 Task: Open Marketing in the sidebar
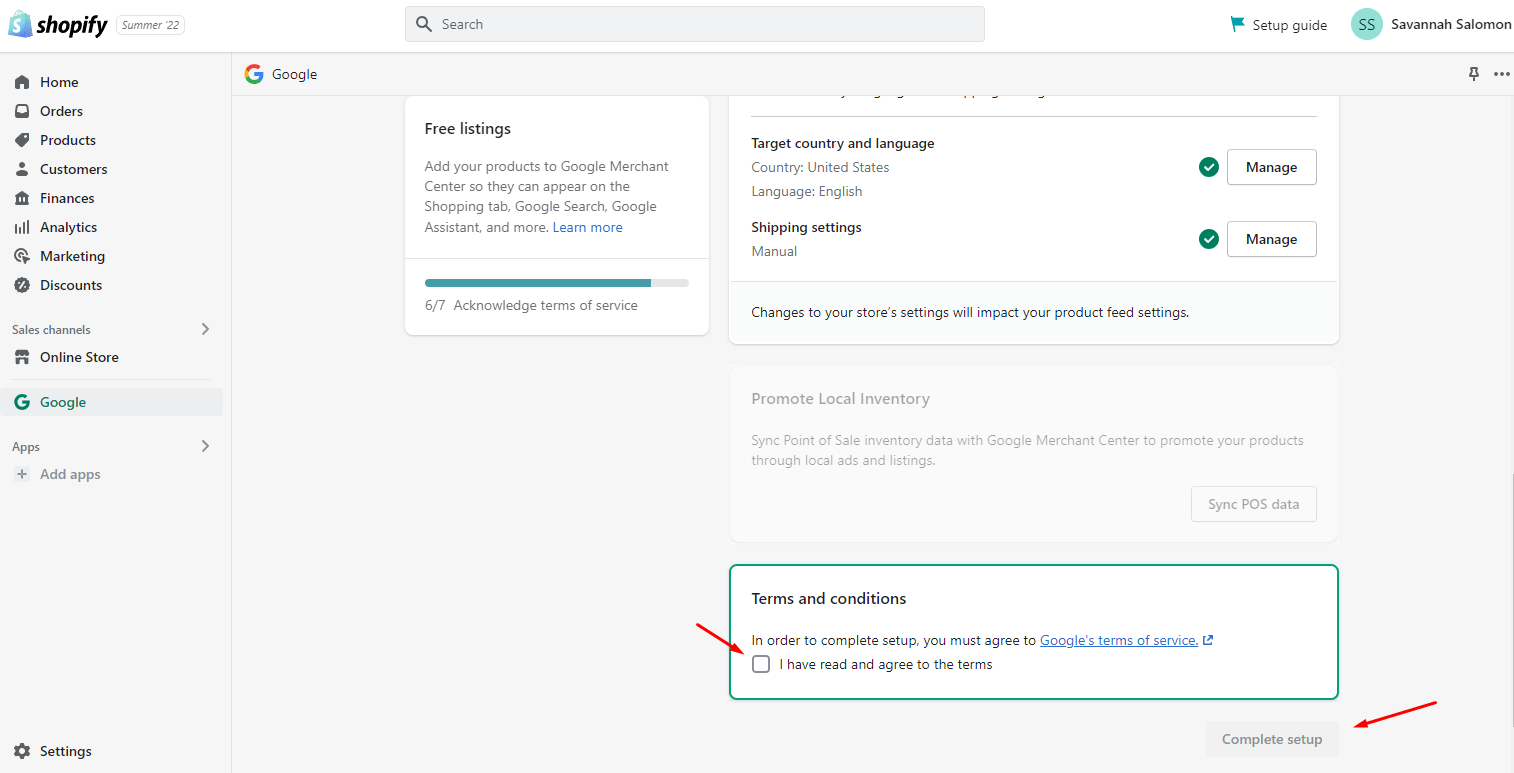coord(72,256)
